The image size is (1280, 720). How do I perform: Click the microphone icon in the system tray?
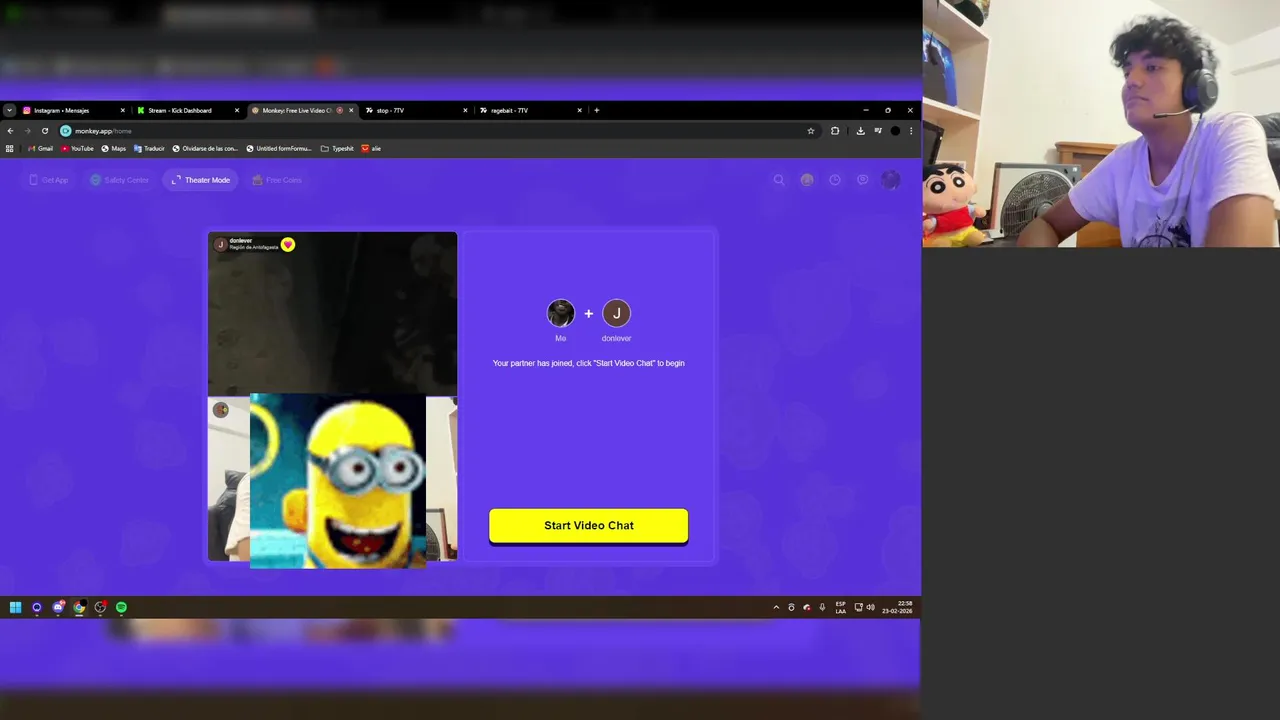click(822, 607)
